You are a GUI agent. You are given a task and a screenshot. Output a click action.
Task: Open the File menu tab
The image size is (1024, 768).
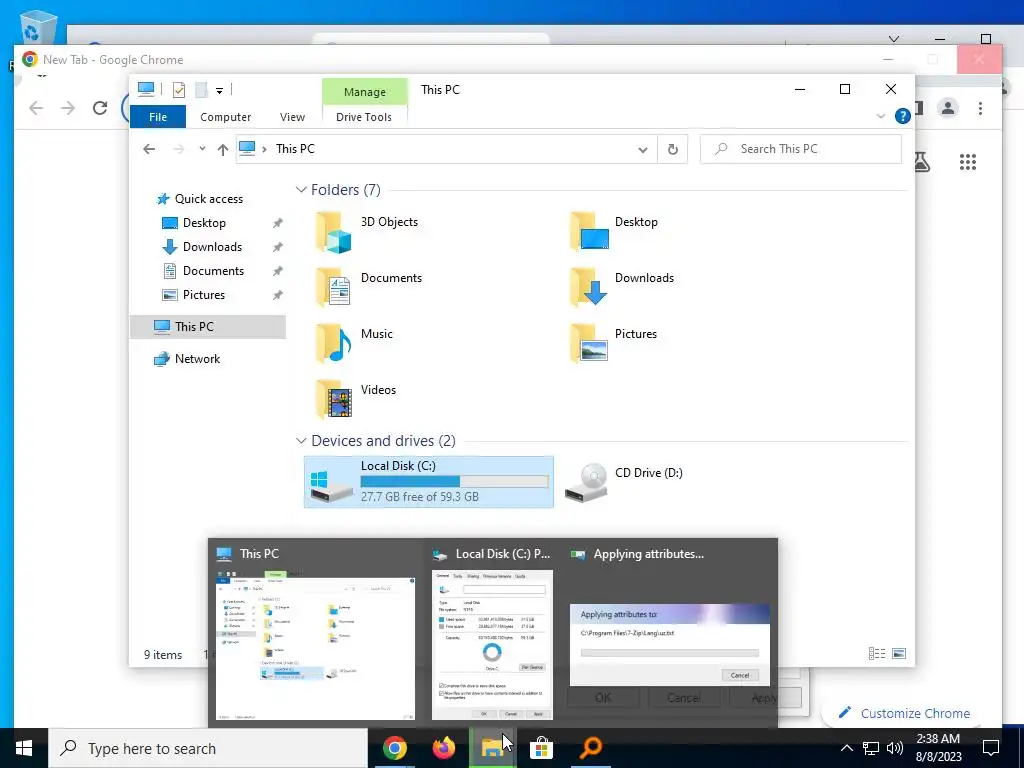click(x=158, y=117)
